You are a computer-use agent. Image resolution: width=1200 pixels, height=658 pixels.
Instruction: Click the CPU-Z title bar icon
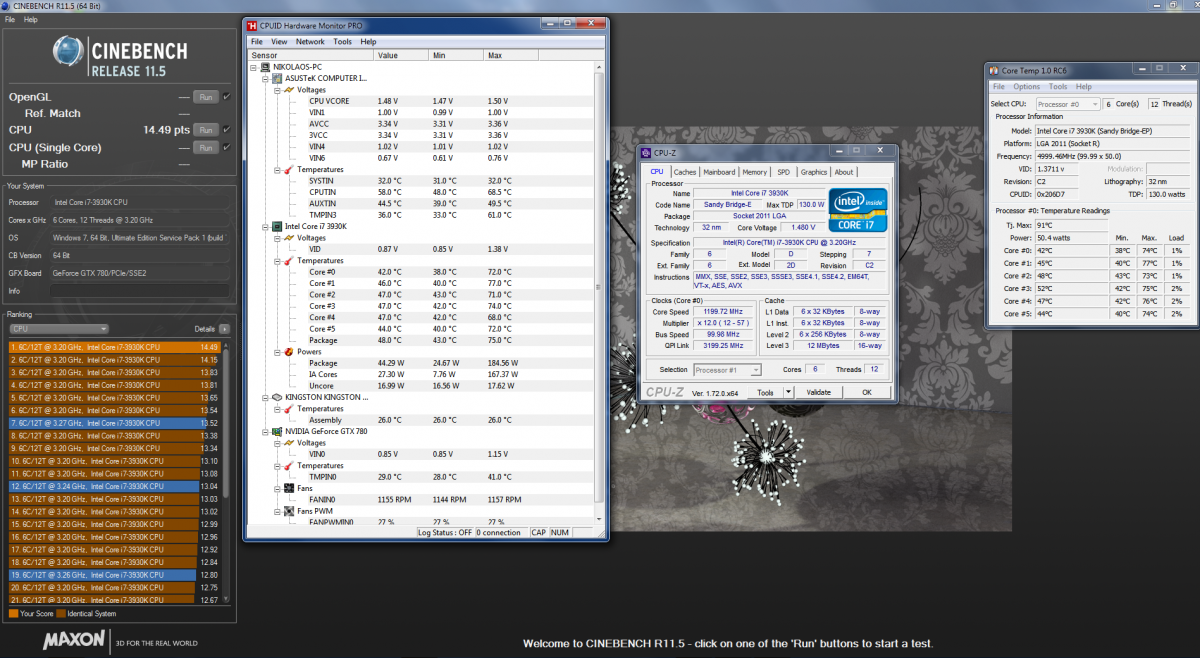tap(646, 153)
